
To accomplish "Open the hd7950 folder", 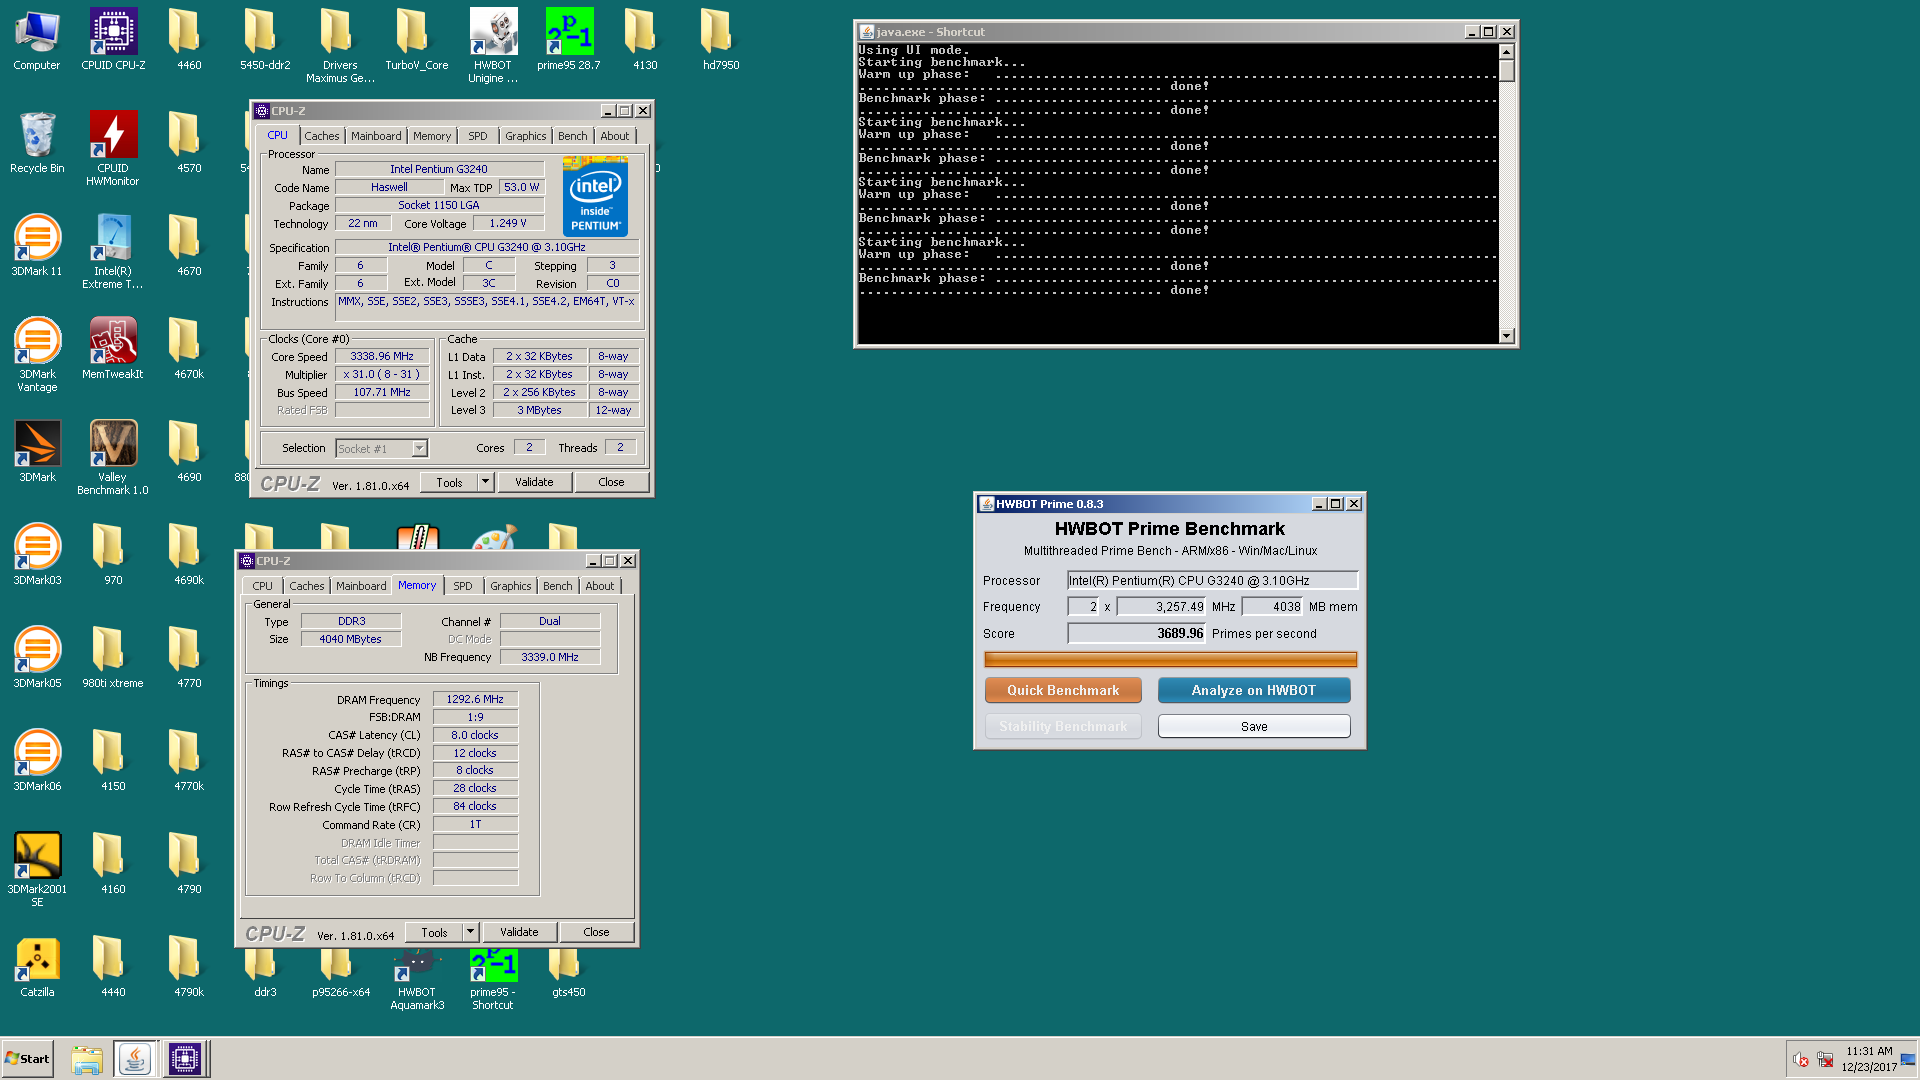I will (x=721, y=40).
